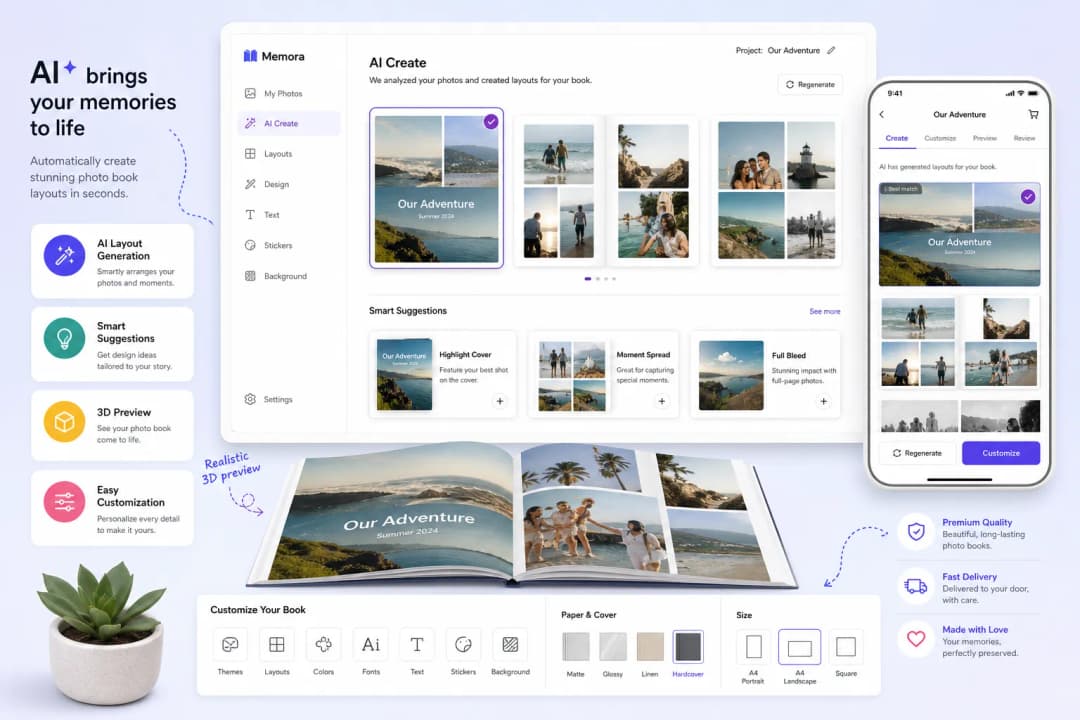Click the Smart Suggestions lightbulb icon
The height and width of the screenshot is (720, 1080).
[65, 338]
